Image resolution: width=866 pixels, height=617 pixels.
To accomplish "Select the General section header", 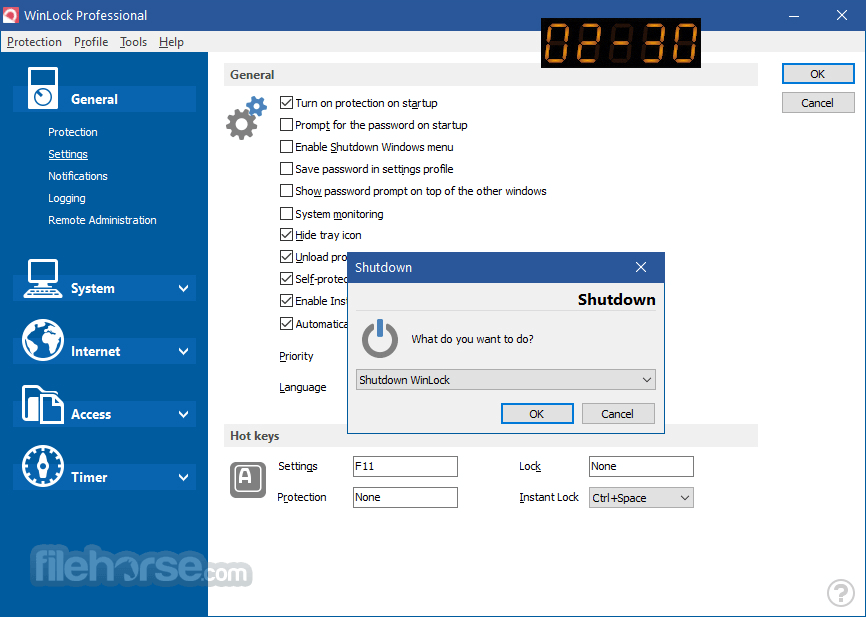I will coord(94,99).
